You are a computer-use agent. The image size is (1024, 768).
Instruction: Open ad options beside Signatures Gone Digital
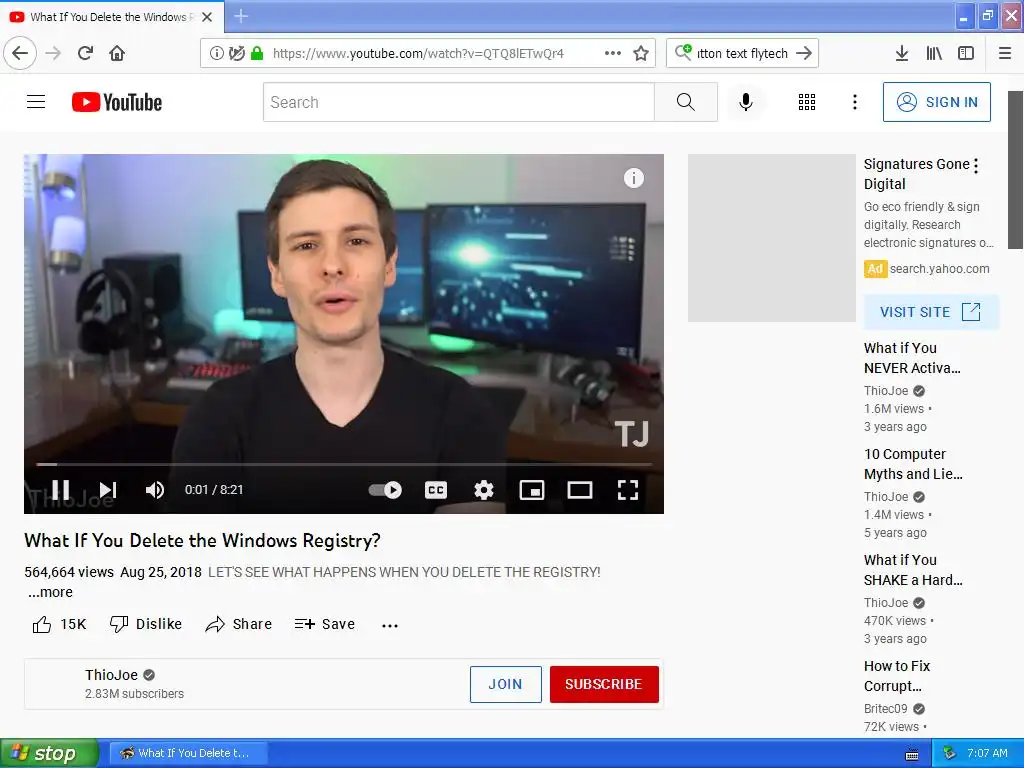[x=976, y=166]
